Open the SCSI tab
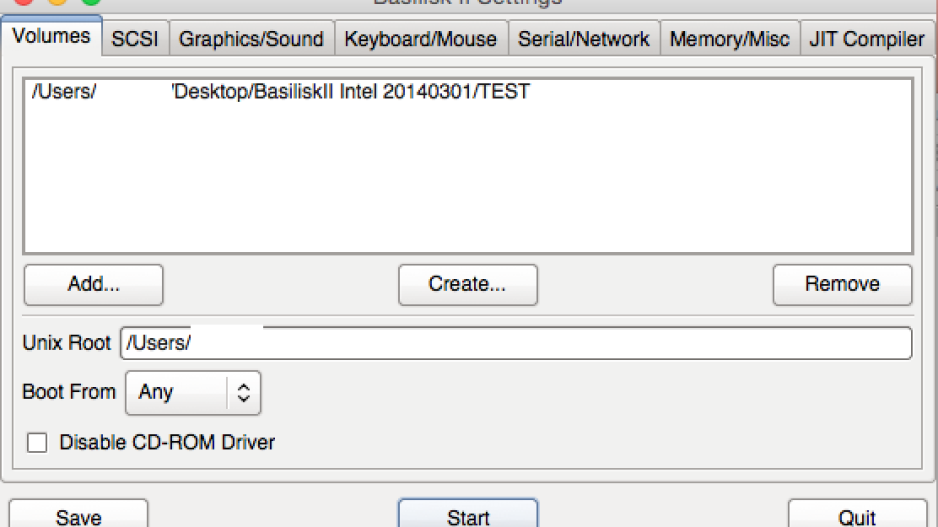 point(135,39)
